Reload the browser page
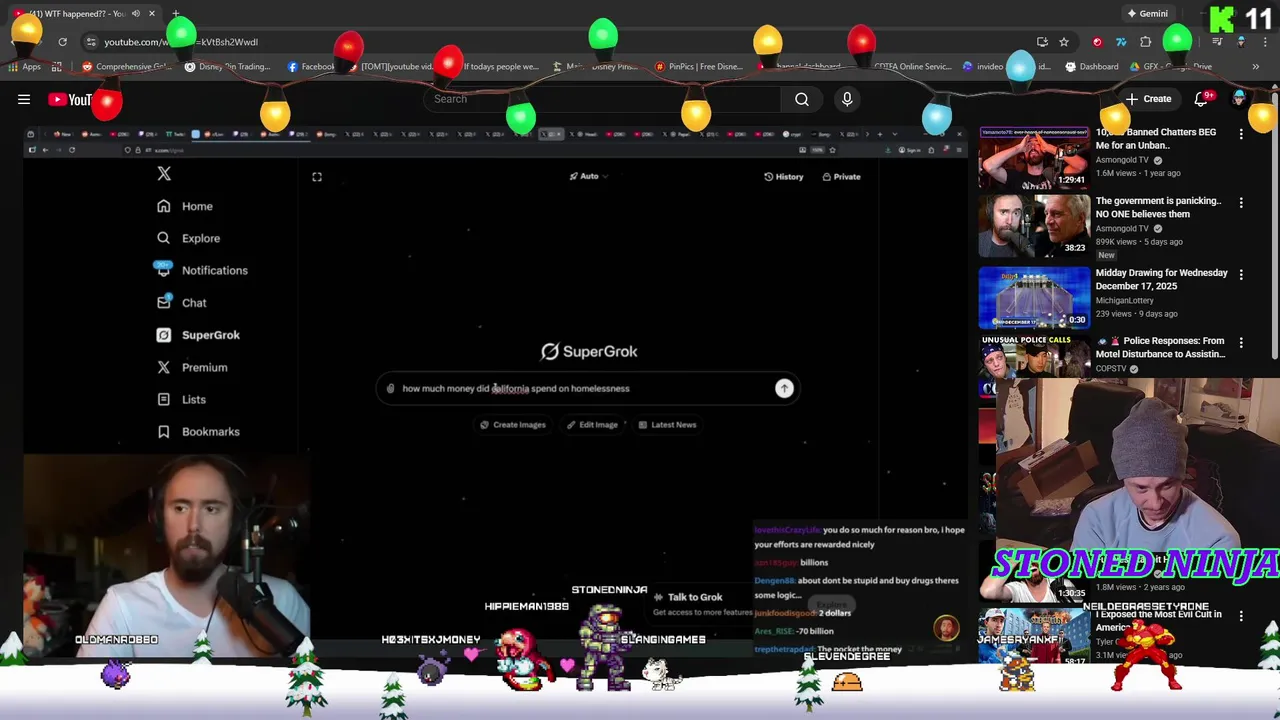 point(62,42)
